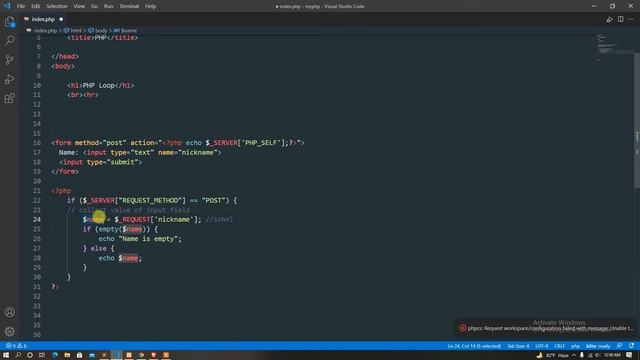Screen dimensions: 640x360
Task: Open the Go menu
Action: (x=94, y=6)
